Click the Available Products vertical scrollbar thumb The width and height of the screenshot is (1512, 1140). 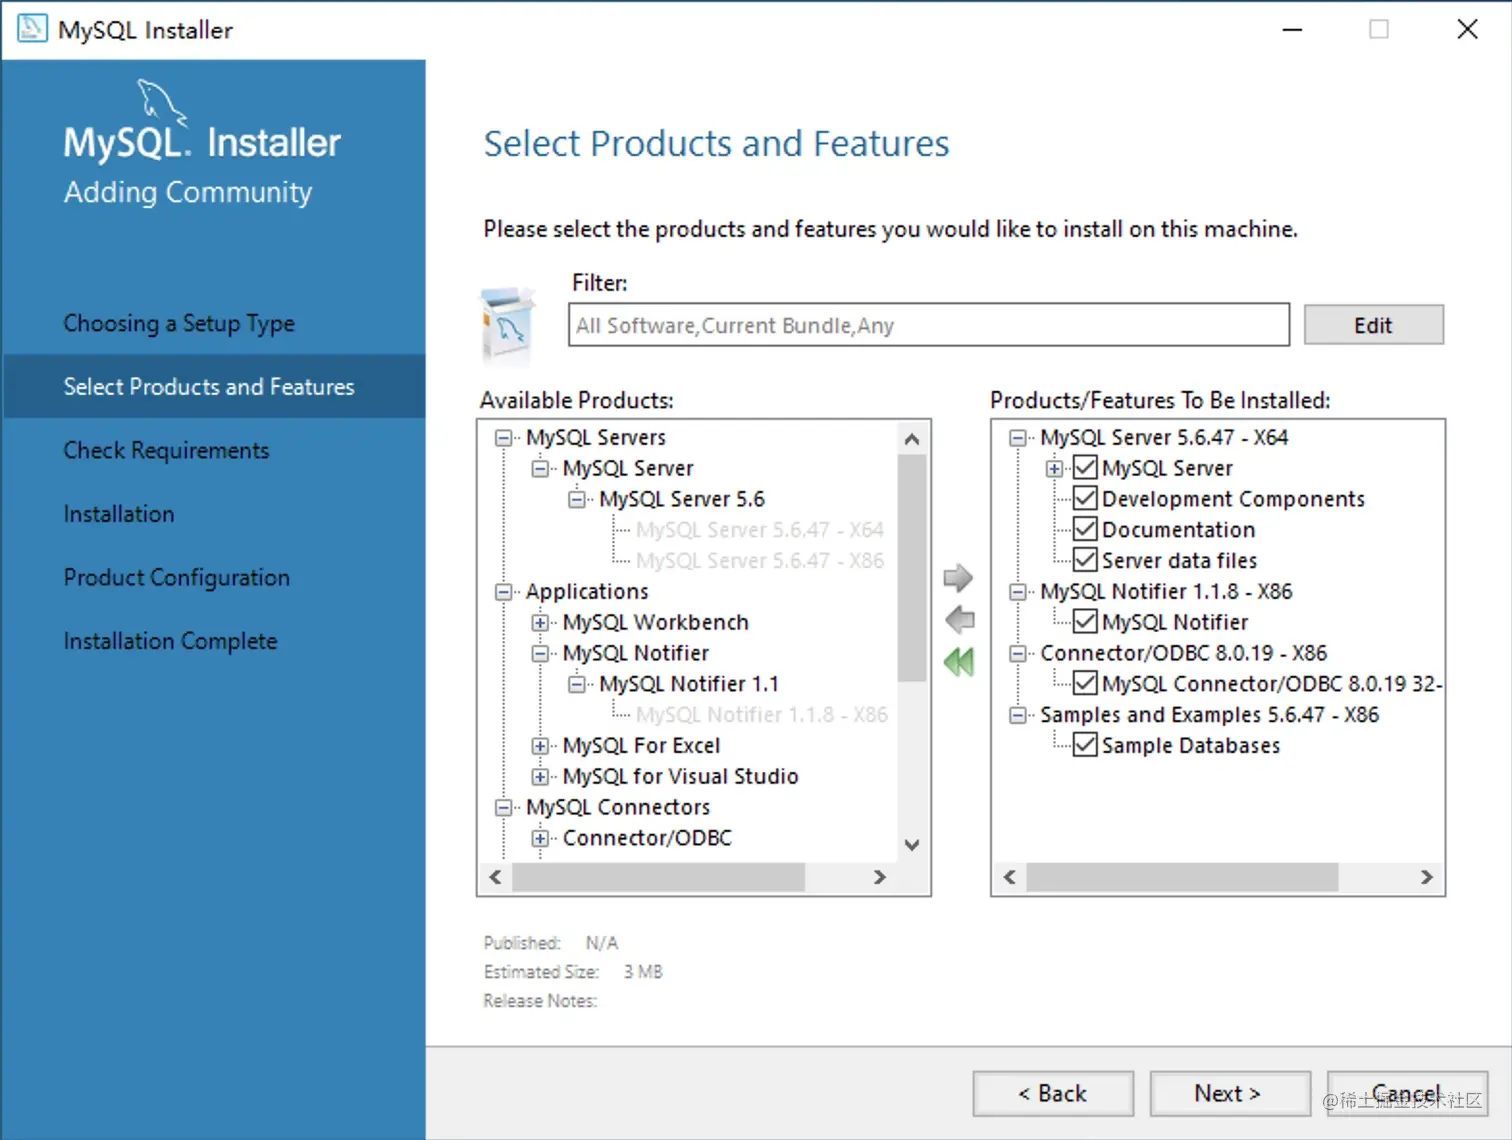tap(912, 568)
